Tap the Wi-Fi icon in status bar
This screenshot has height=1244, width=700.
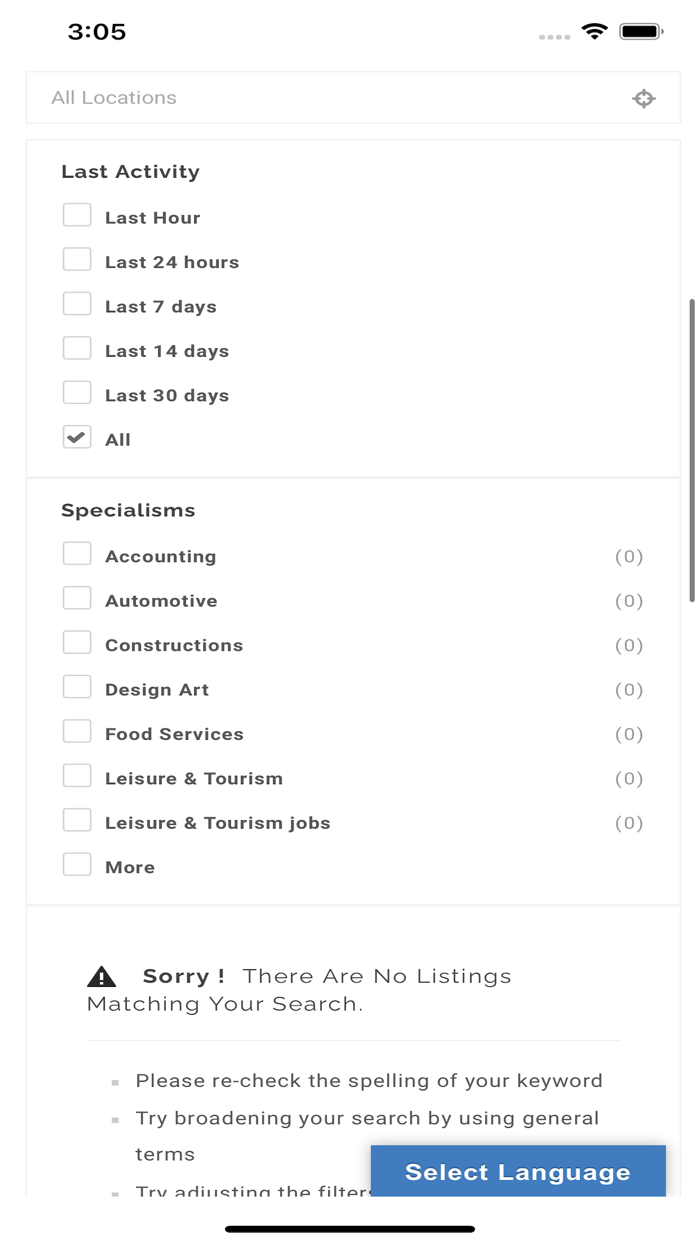pos(595,31)
